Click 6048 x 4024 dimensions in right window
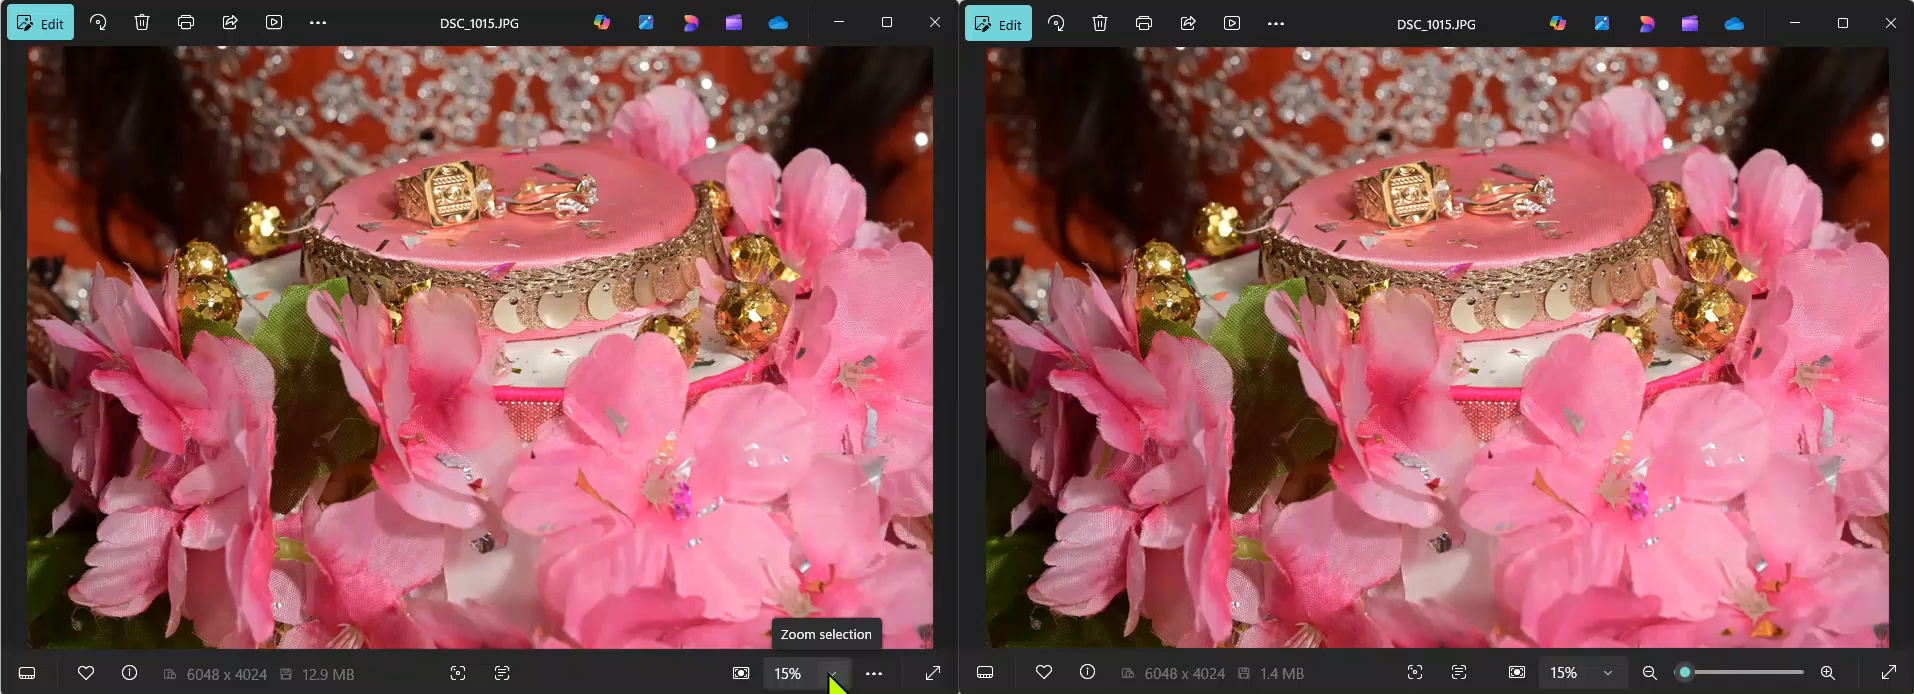 click(1184, 673)
